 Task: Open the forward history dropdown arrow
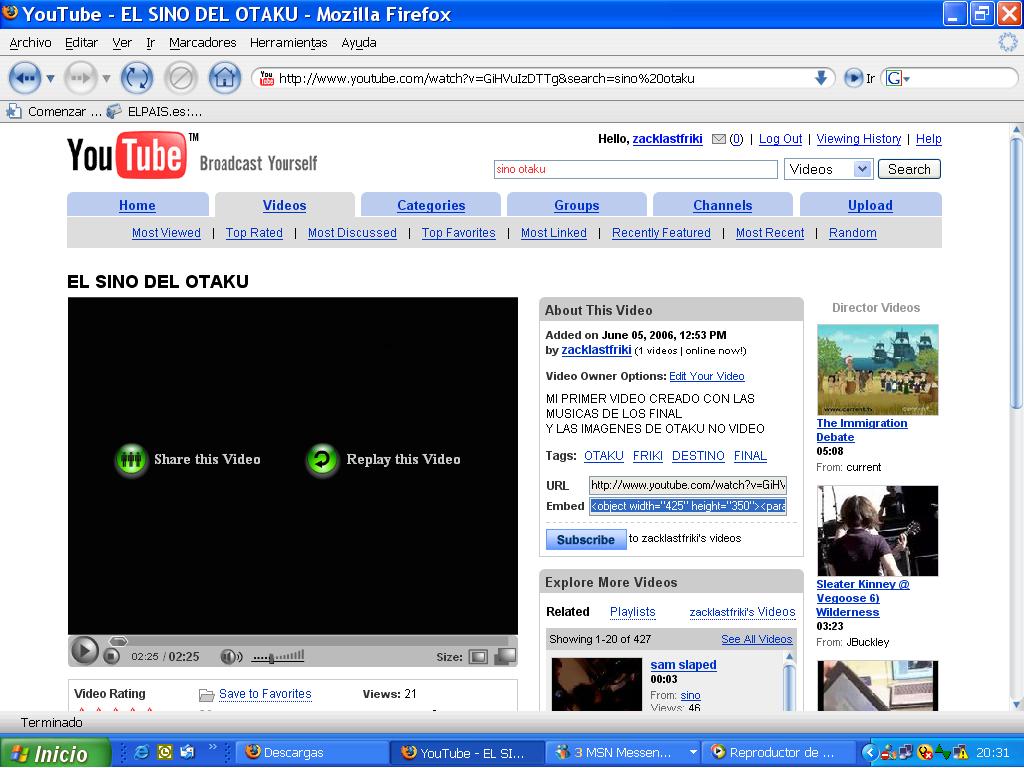106,79
